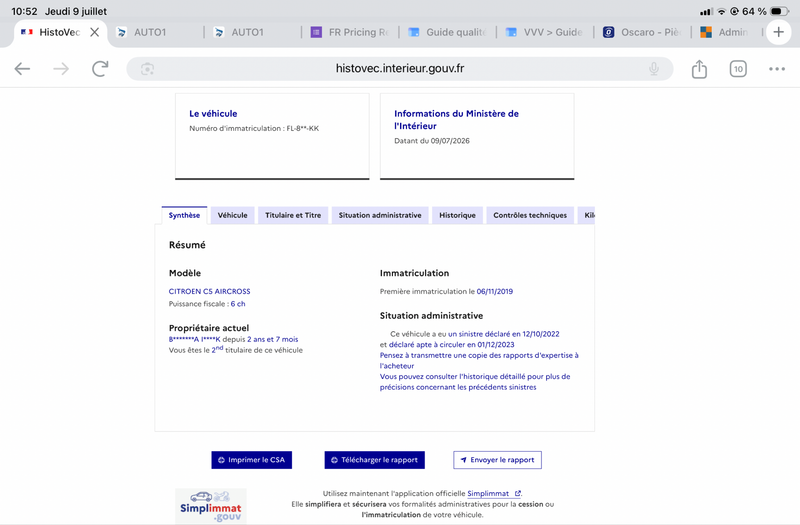Reload the HistoVec page
Image resolution: width=800 pixels, height=525 pixels.
pyautogui.click(x=100, y=69)
